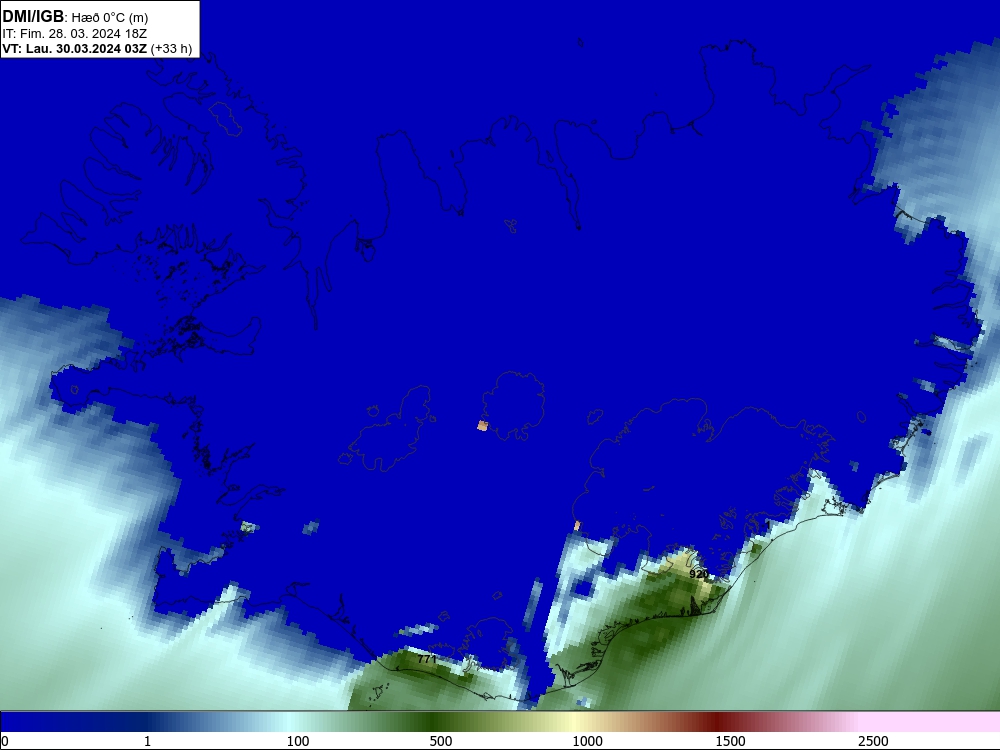Click the VT: Lau. 30.03.2024 03Z line
This screenshot has height=750, width=1000.
(x=75, y=49)
